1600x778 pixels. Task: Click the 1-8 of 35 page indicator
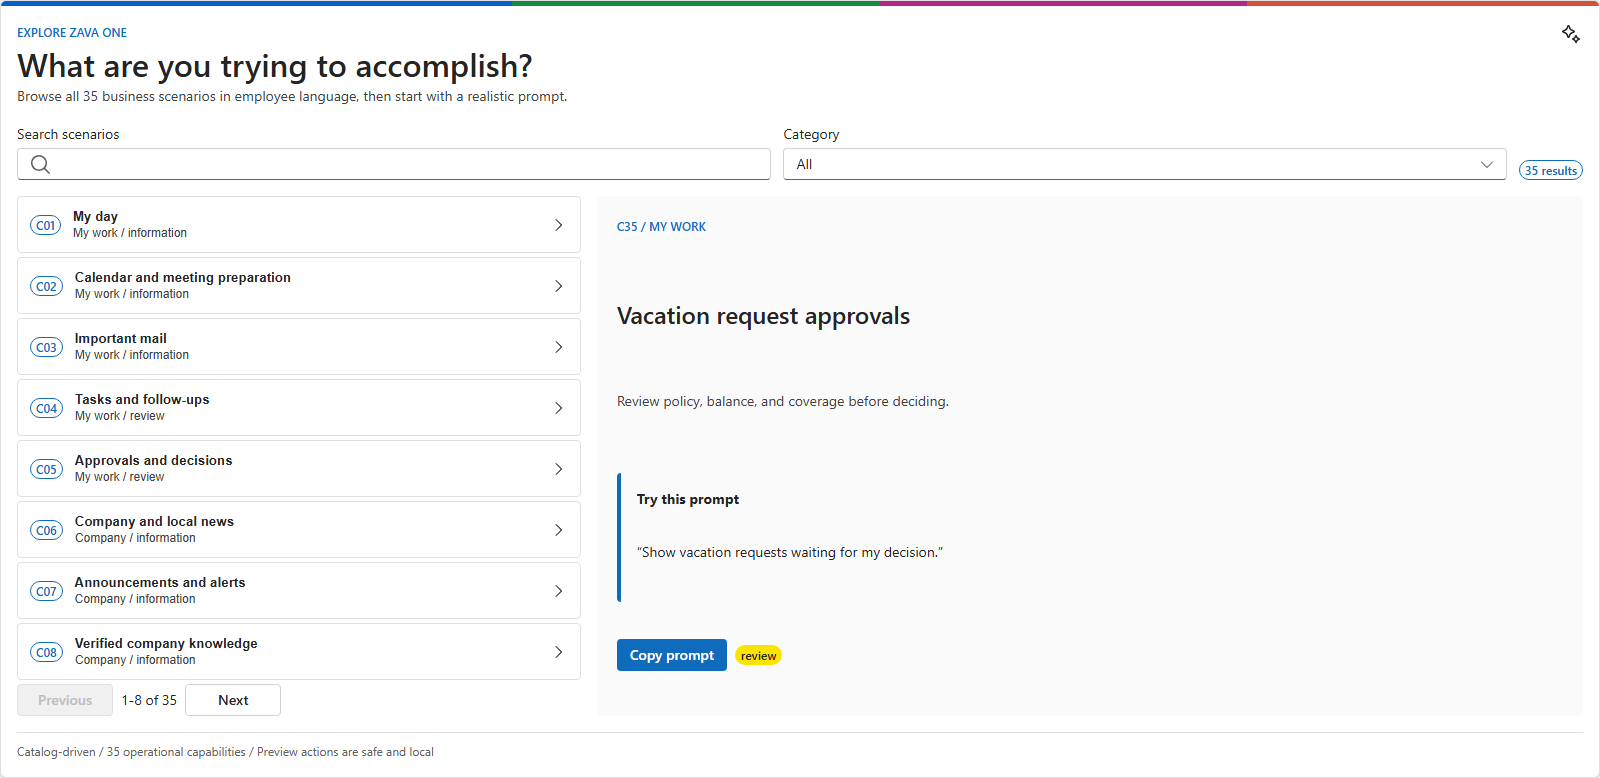[149, 700]
